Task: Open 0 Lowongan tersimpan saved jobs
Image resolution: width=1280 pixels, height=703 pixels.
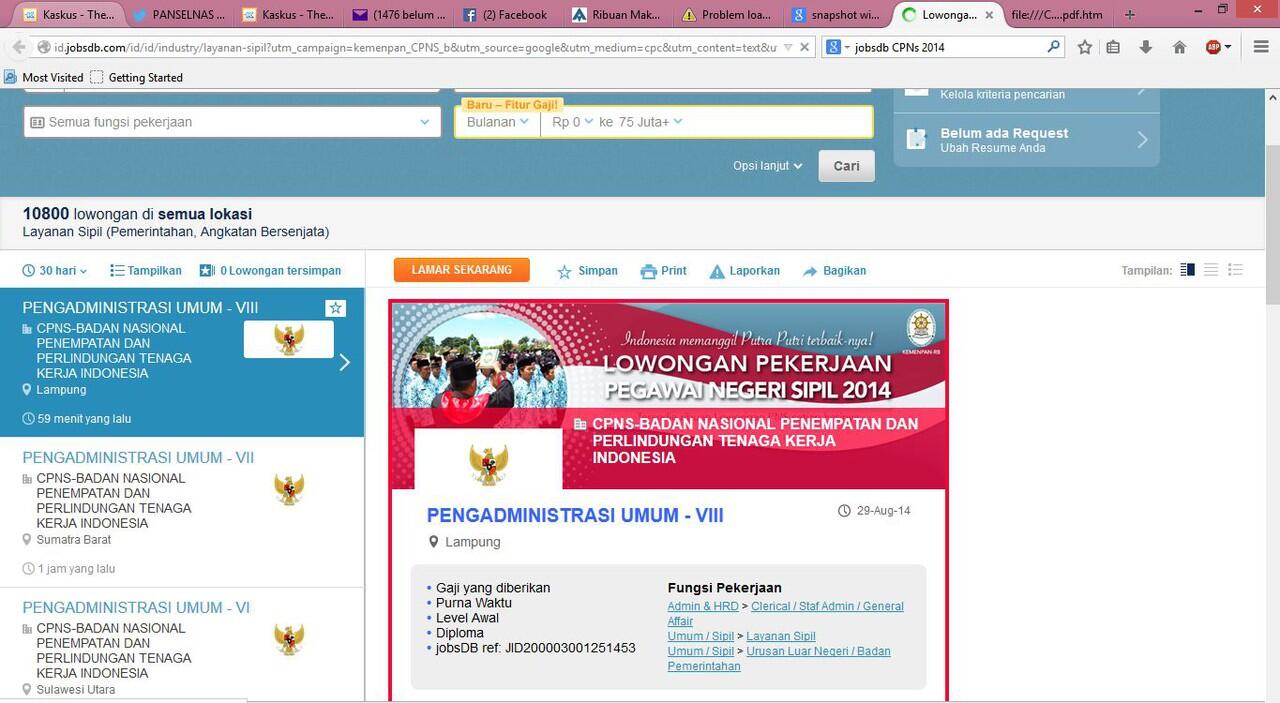Action: coord(270,271)
